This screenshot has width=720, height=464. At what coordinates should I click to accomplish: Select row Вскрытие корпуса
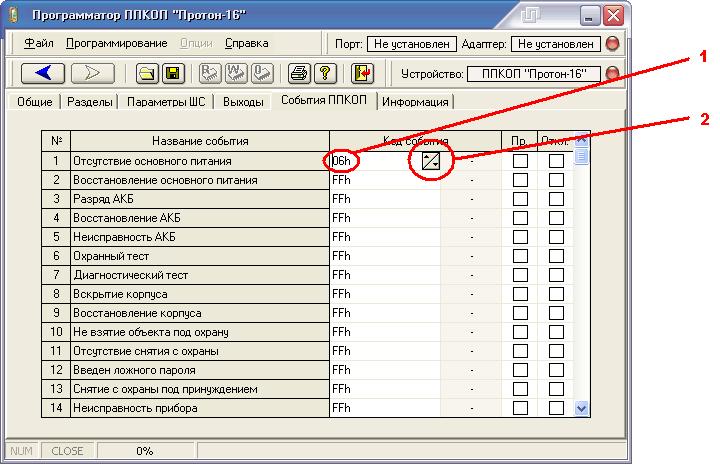pyautogui.click(x=200, y=294)
